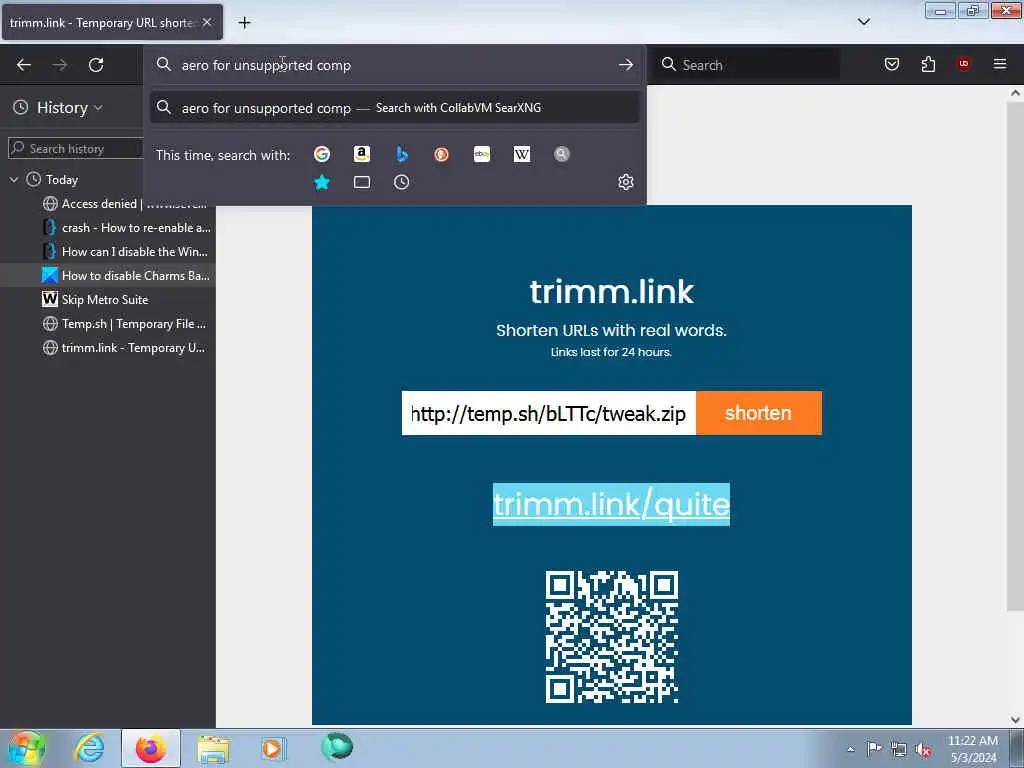This screenshot has width=1024, height=768.
Task: Click the trimm.link site heading
Action: (x=611, y=291)
